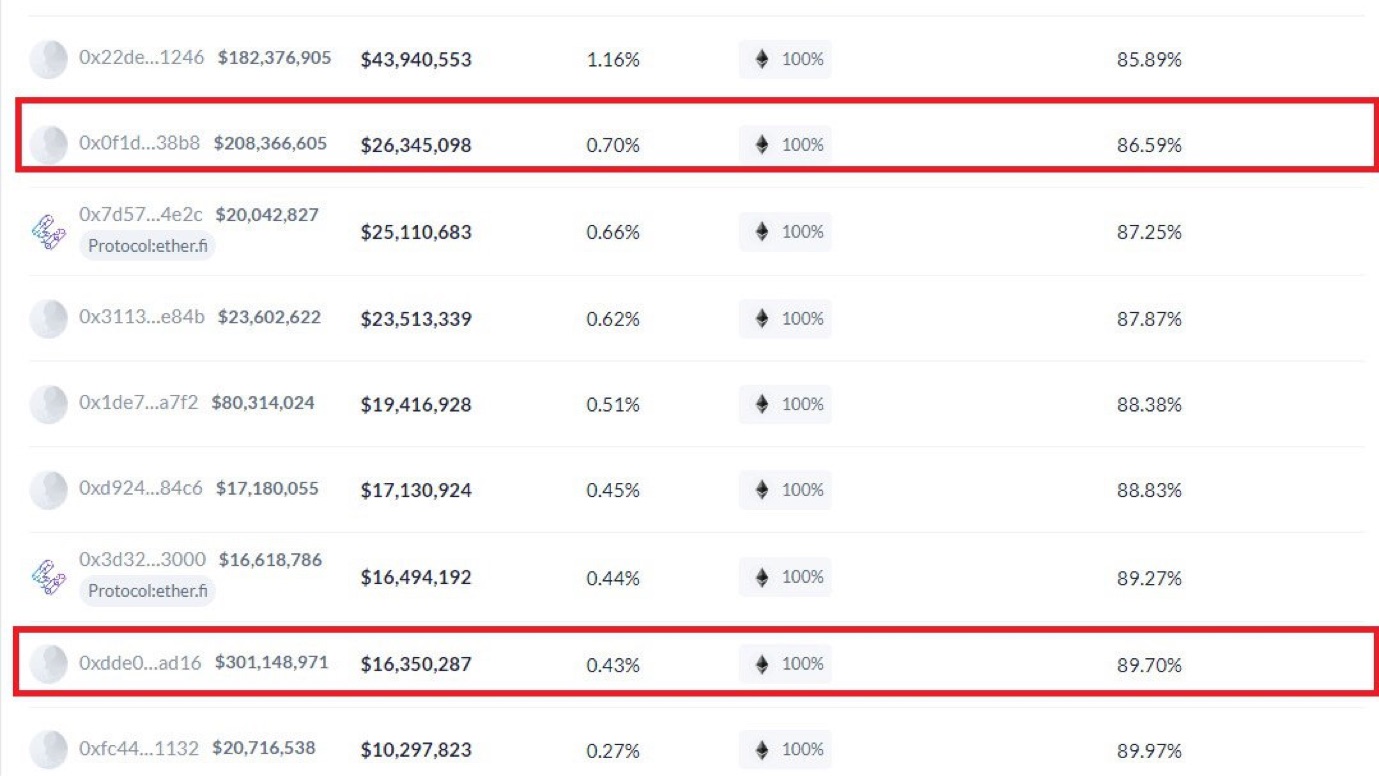Open wallet address 0x22de...1246
1379x776 pixels.
click(x=141, y=58)
